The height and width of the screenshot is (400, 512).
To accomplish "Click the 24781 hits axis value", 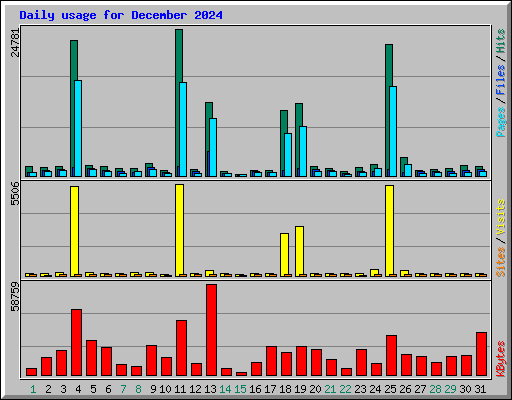I will point(15,43).
